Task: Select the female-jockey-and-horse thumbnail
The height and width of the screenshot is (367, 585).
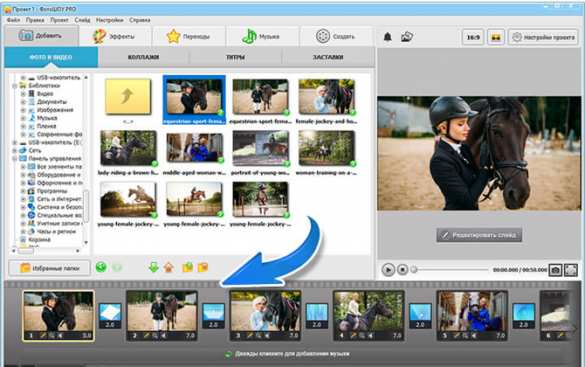Action: (x=326, y=101)
